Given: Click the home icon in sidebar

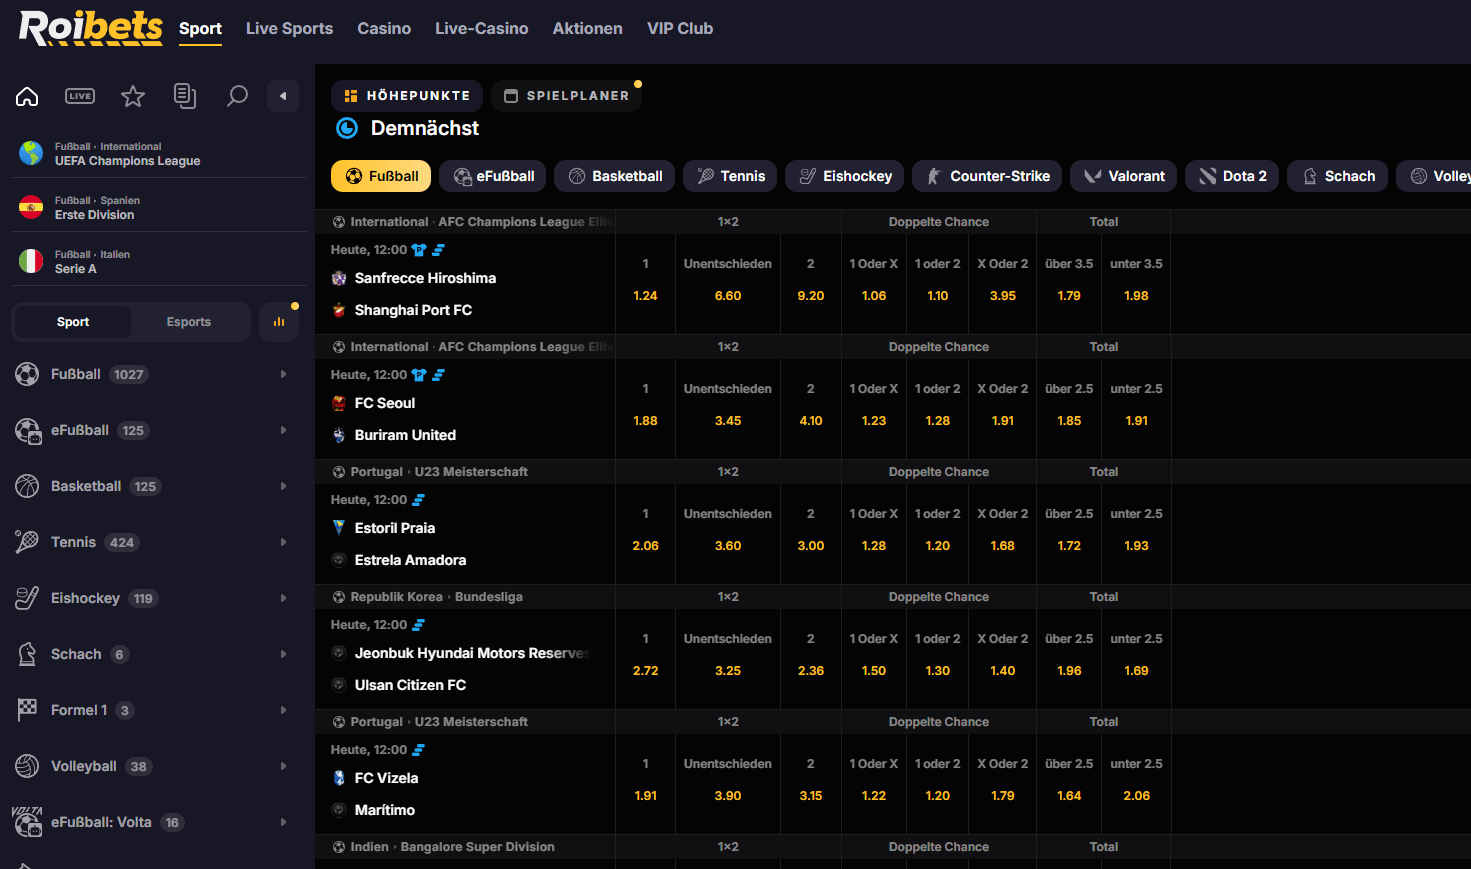Looking at the screenshot, I should 27,96.
